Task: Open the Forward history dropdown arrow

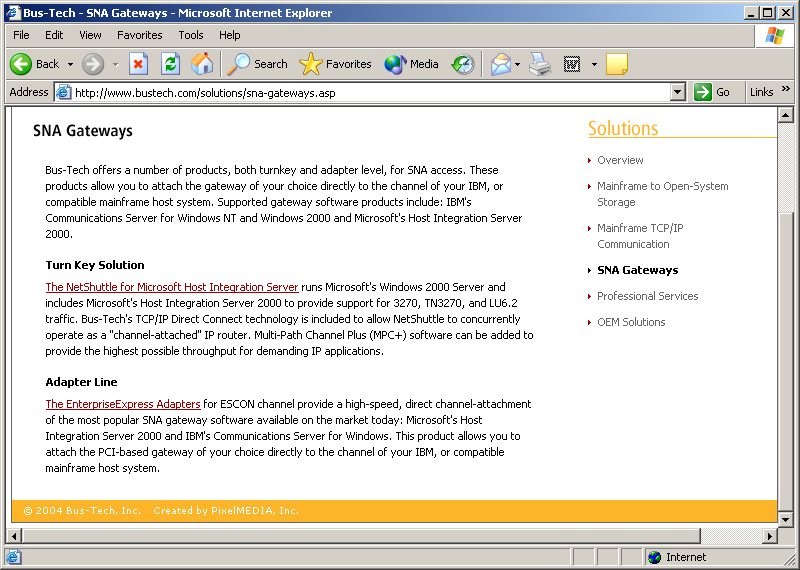Action: (x=115, y=64)
